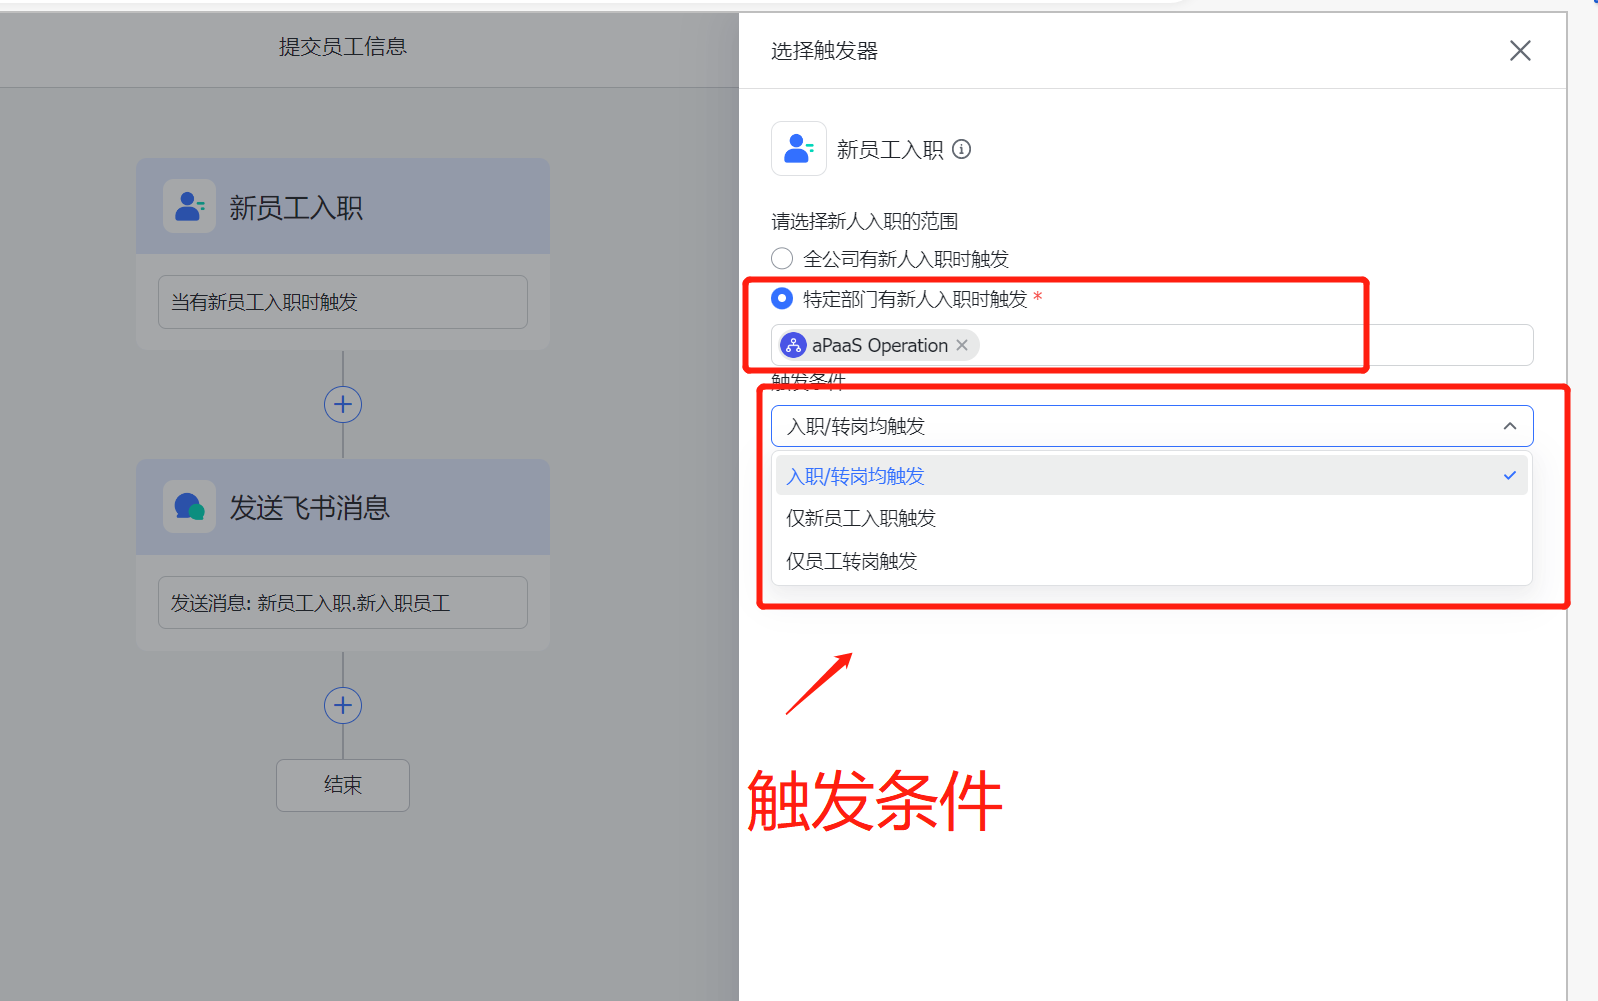This screenshot has width=1598, height=1001.
Task: Add a step below 发送飞书消息 node
Action: coord(343,706)
